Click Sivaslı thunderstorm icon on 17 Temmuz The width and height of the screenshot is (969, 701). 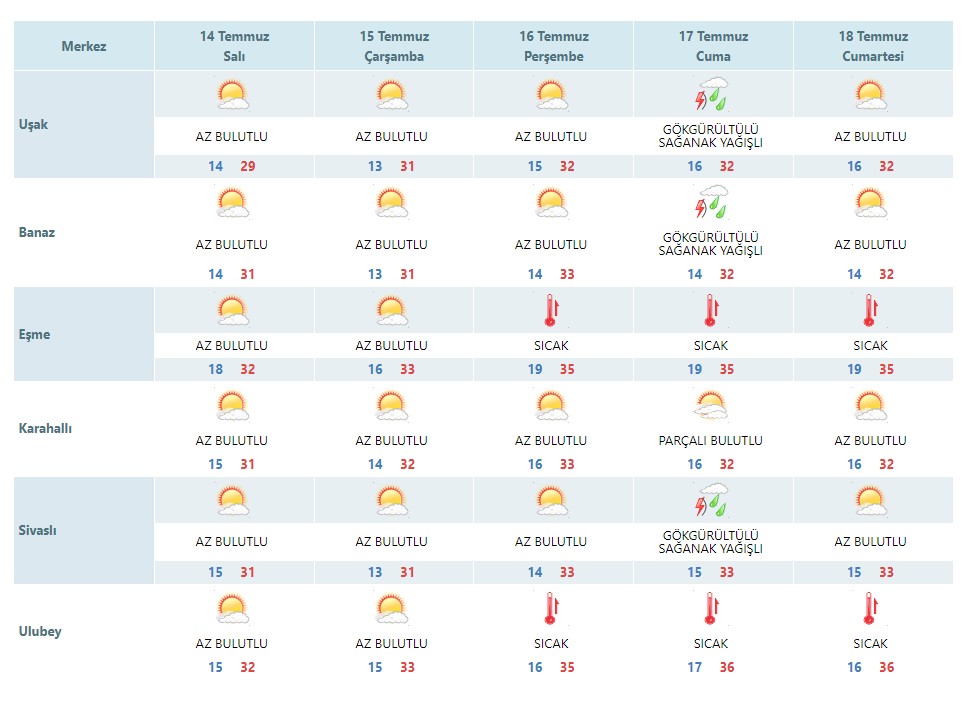(713, 500)
